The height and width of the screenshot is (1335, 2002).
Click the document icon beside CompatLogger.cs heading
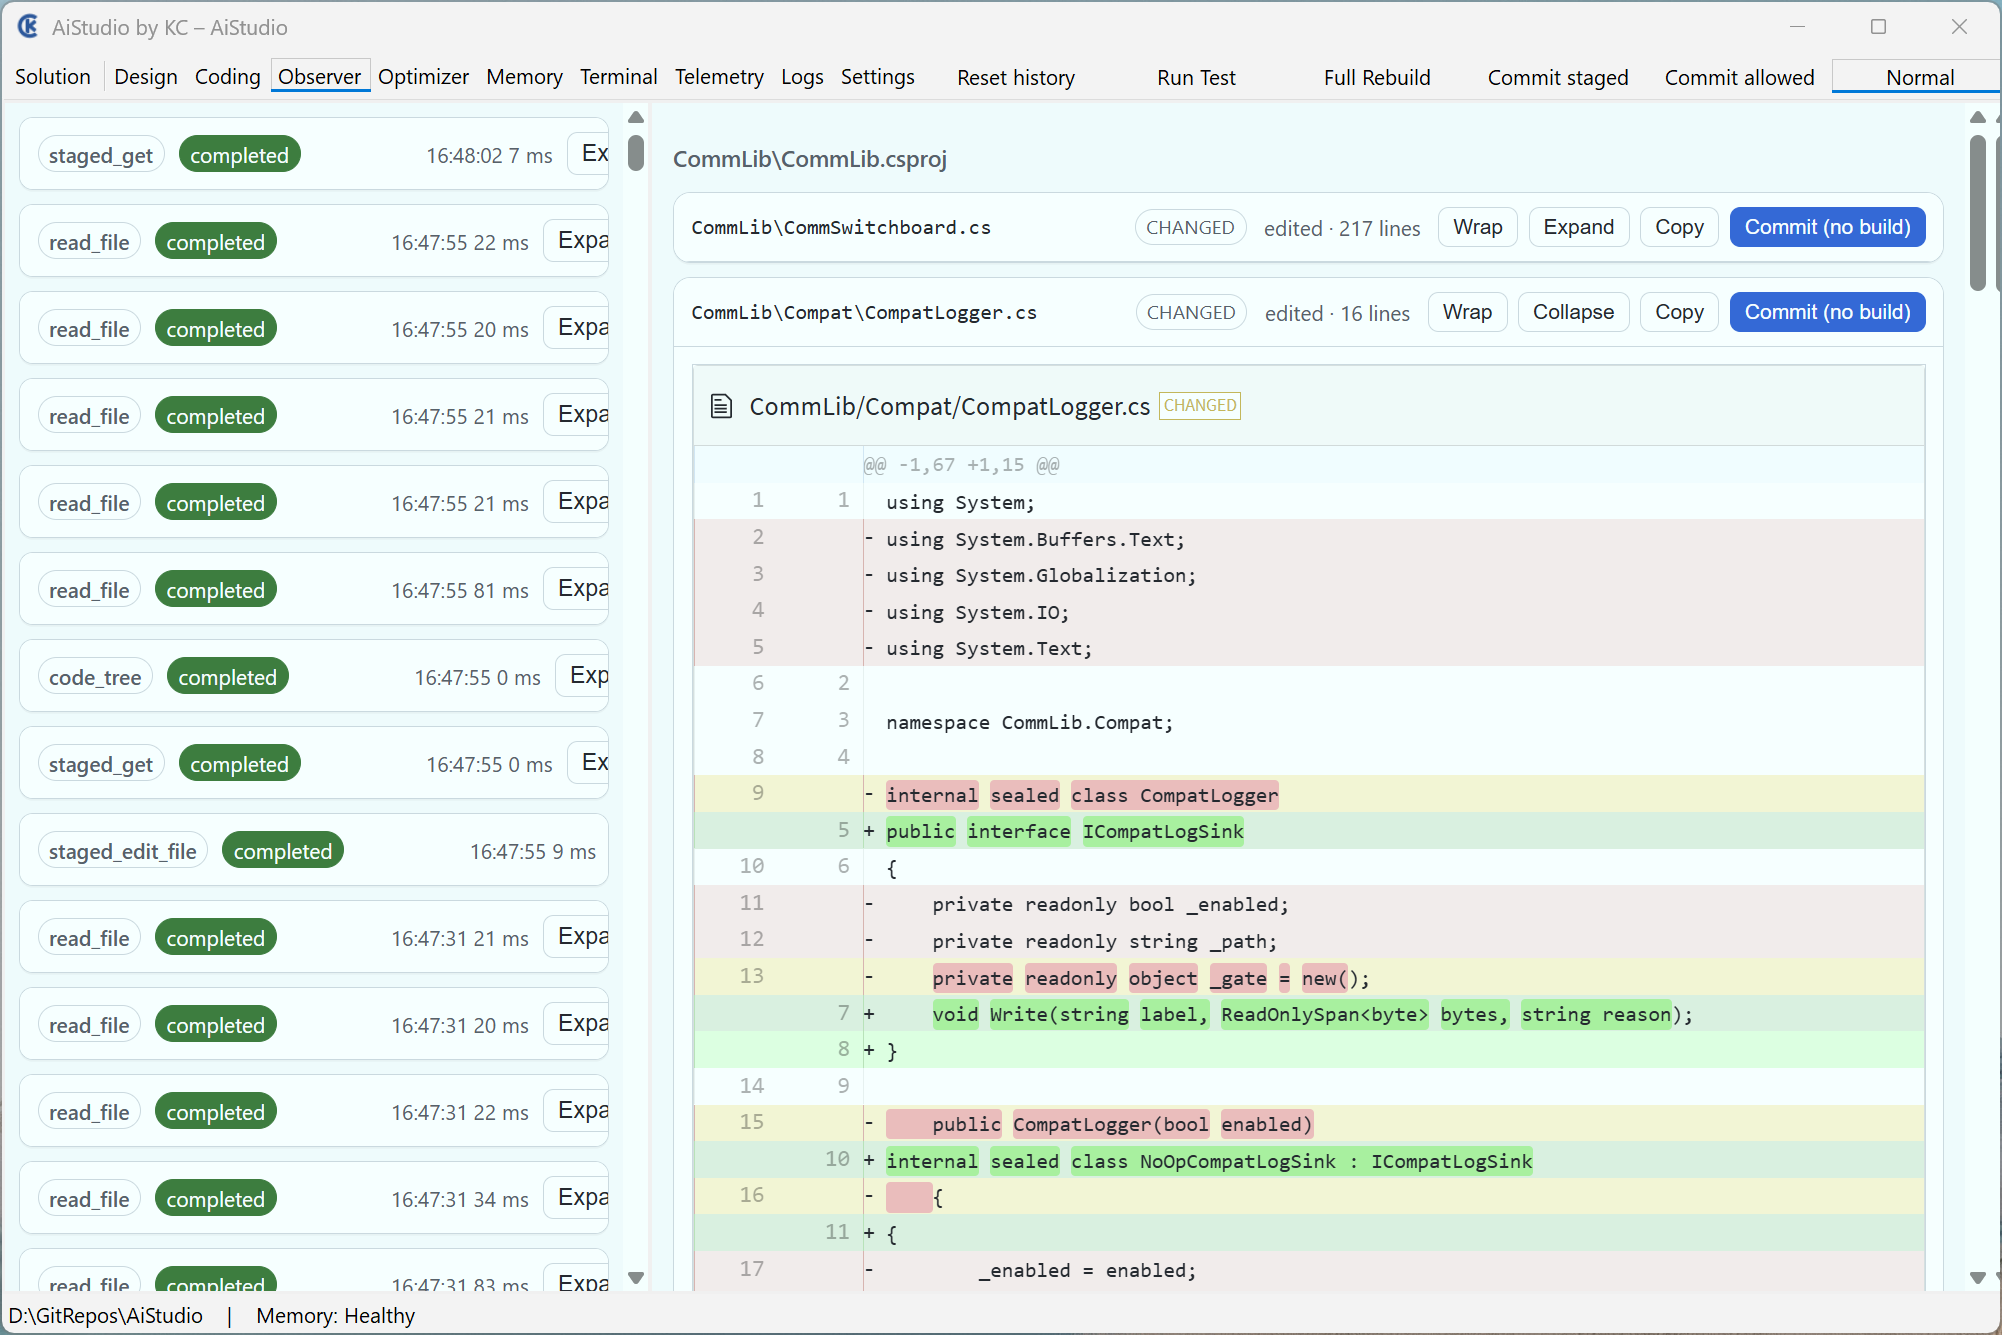721,406
